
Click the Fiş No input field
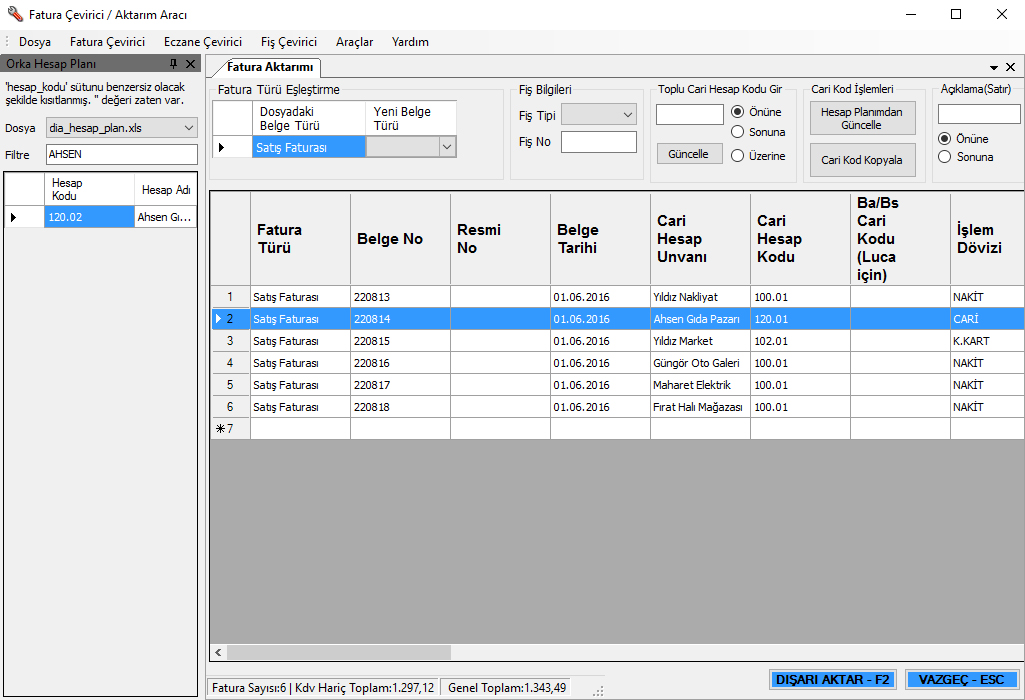[x=599, y=142]
